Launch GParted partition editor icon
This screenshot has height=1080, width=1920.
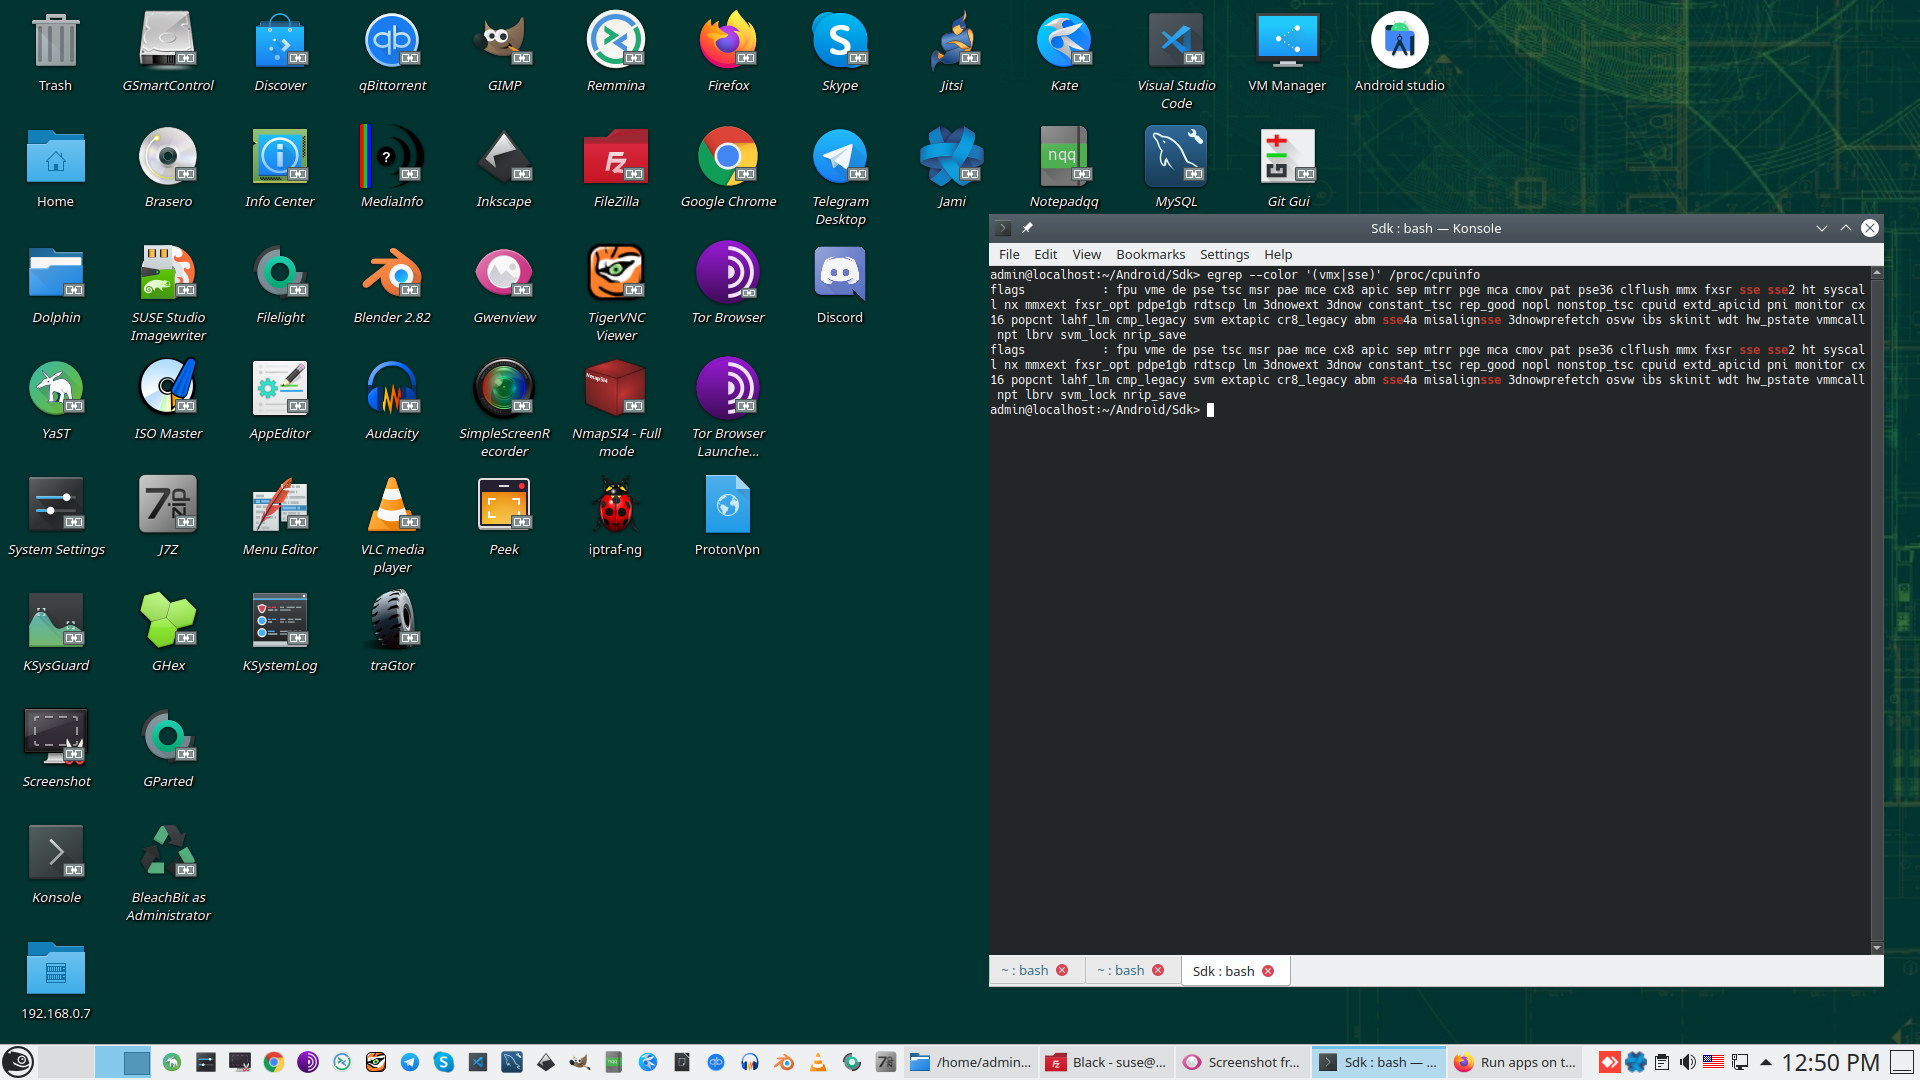click(168, 737)
